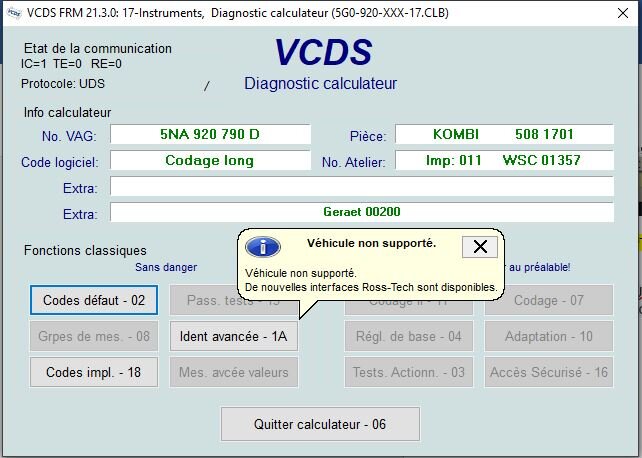Click the Code logiciel field Codage long
The image size is (642, 458).
210,160
